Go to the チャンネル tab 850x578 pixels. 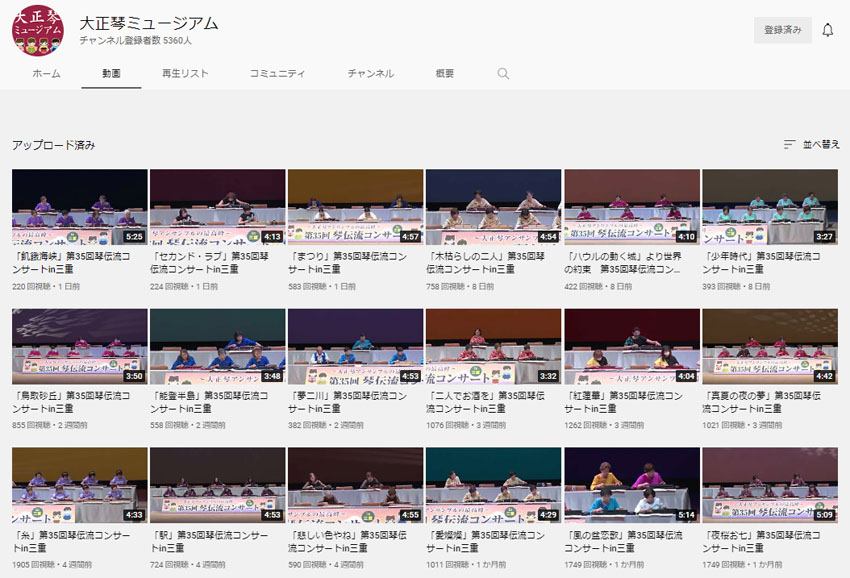(x=370, y=74)
